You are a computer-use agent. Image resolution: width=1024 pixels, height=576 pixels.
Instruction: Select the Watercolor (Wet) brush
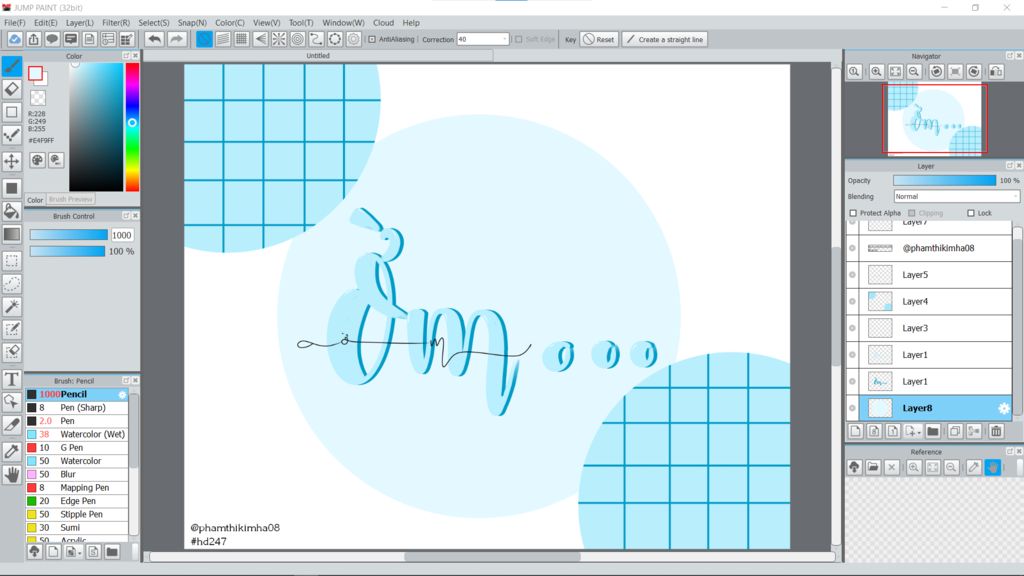[x=77, y=434]
